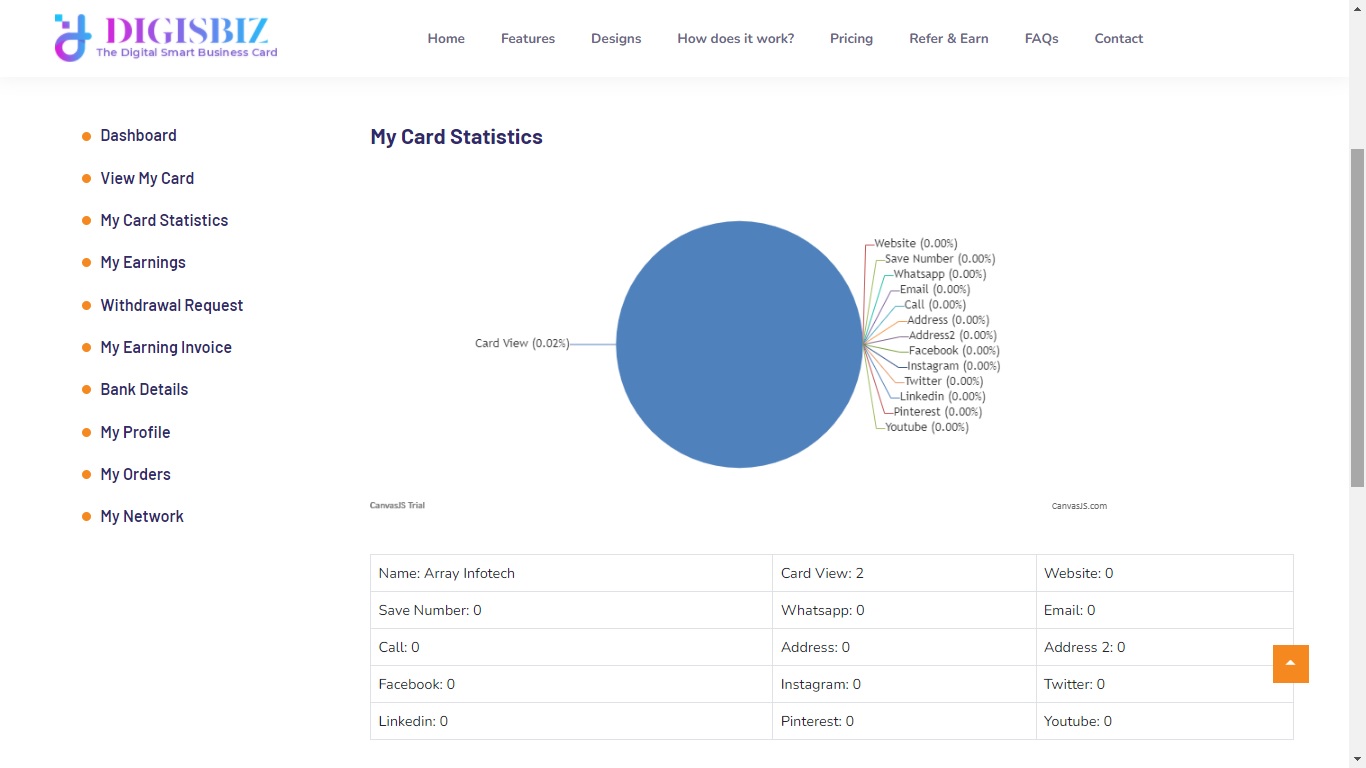Image resolution: width=1366 pixels, height=768 pixels.
Task: Go to the Features menu item
Action: point(528,39)
